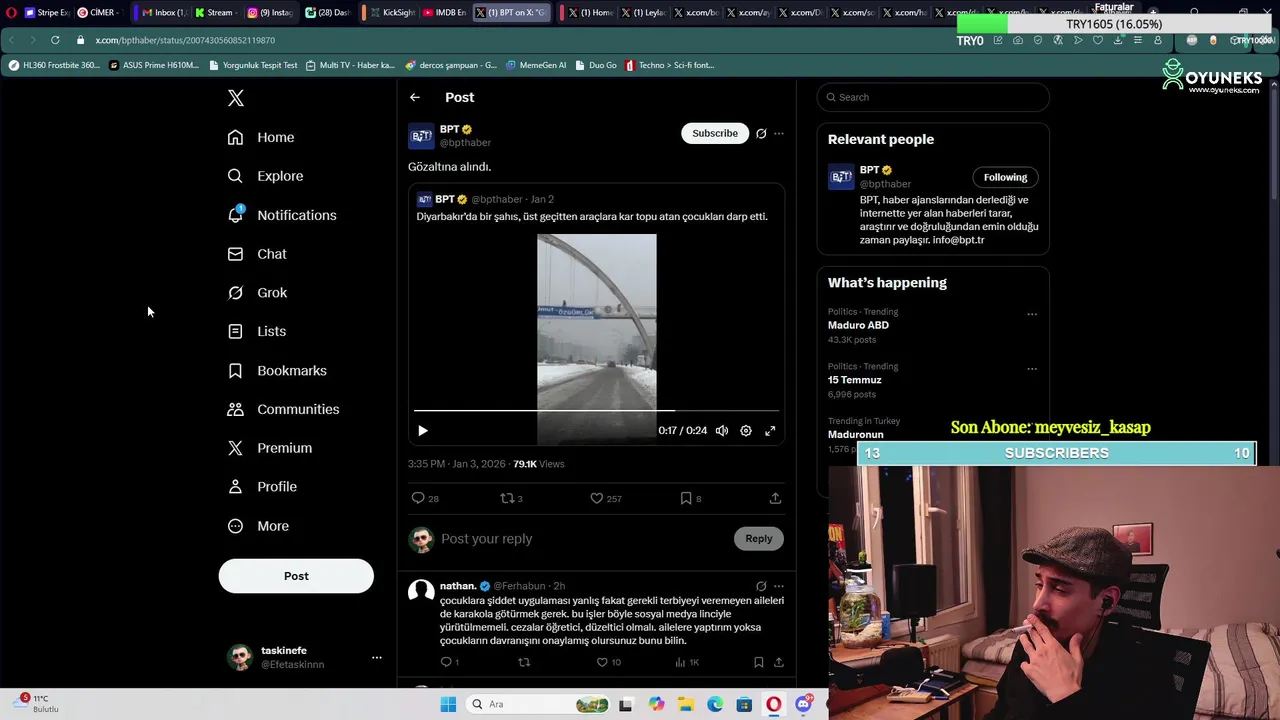Click the Search box on X
This screenshot has height=720, width=1280.
click(x=933, y=97)
